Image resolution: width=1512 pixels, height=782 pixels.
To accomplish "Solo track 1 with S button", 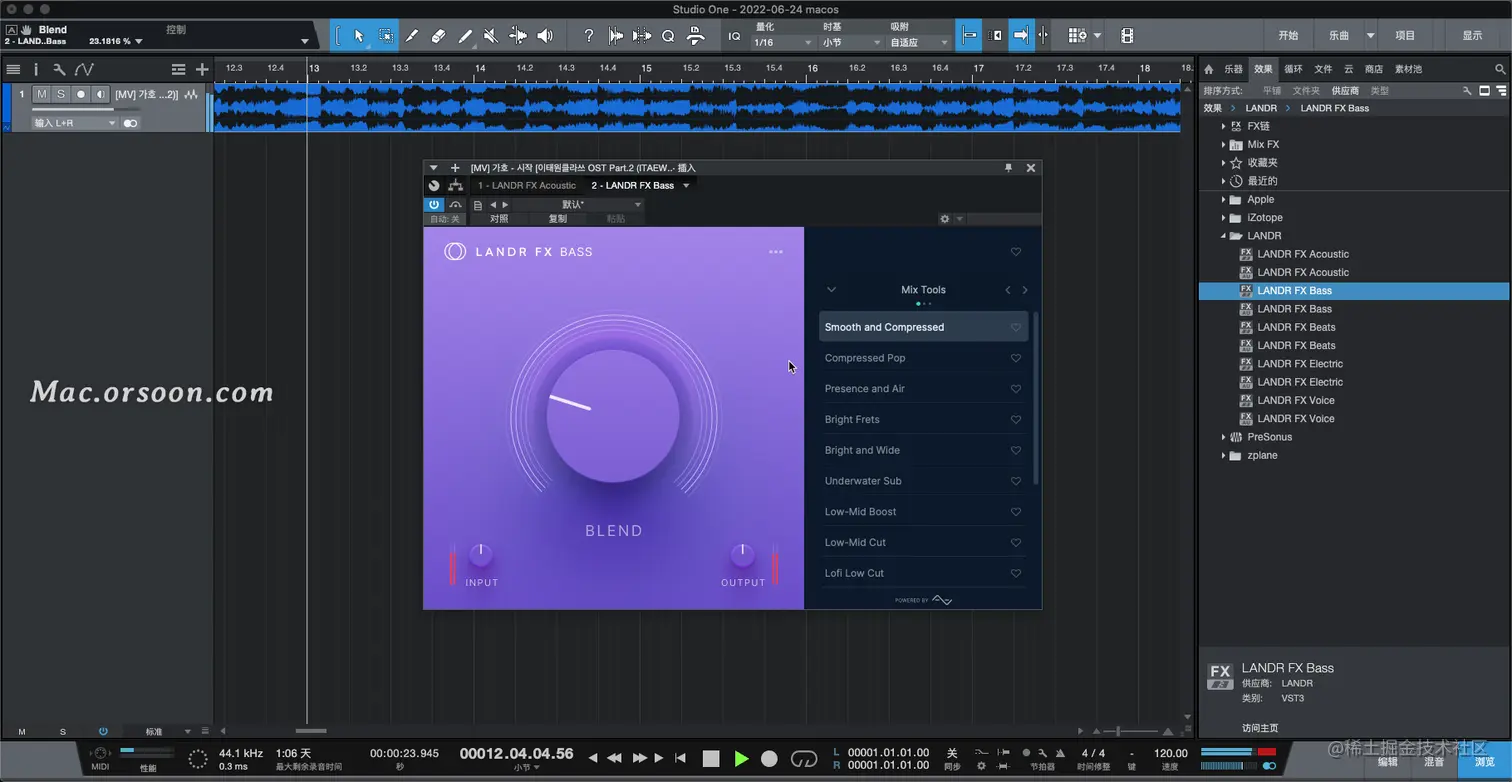I will coord(61,94).
